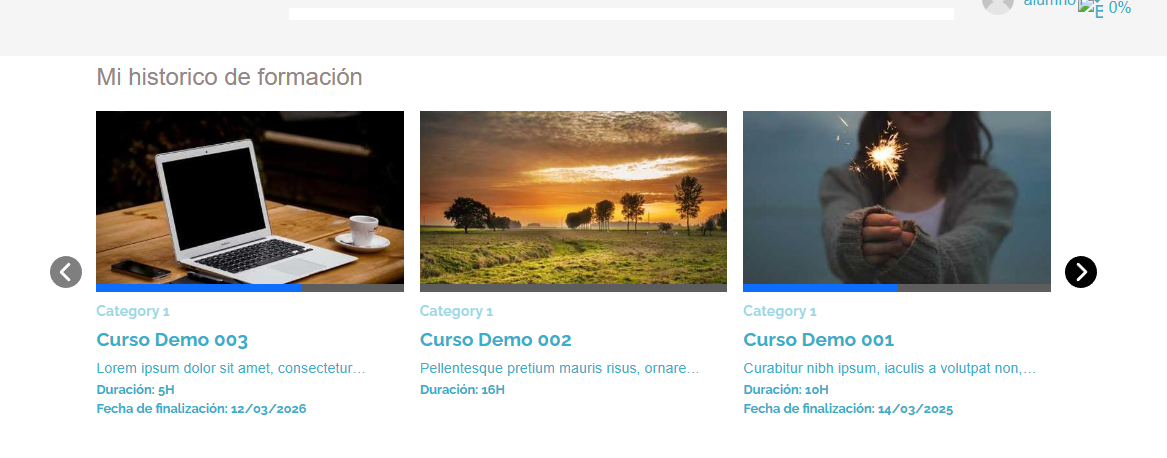Click 'Duración: 10H' text
Image resolution: width=1167 pixels, height=458 pixels.
[786, 389]
